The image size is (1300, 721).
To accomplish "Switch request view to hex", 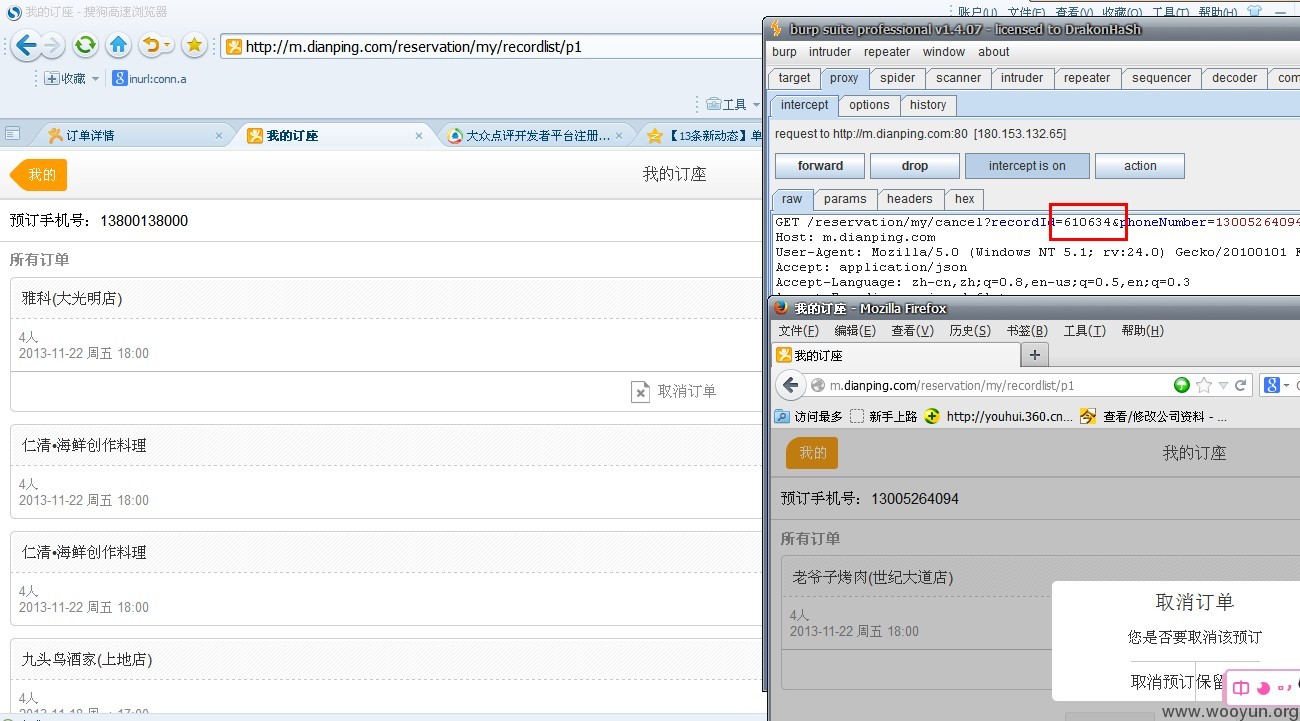I will tap(965, 199).
